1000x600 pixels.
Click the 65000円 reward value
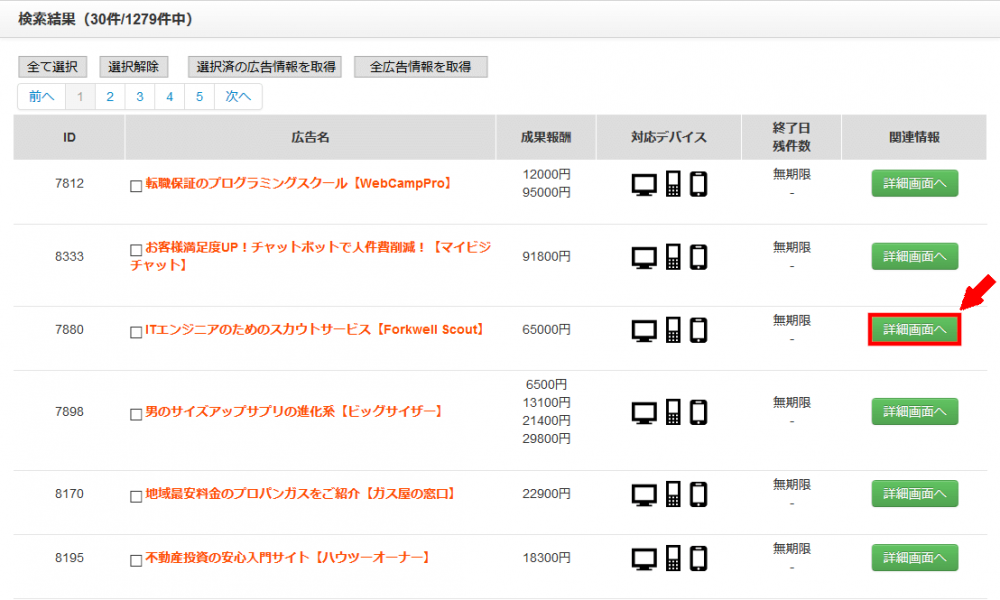pos(547,330)
